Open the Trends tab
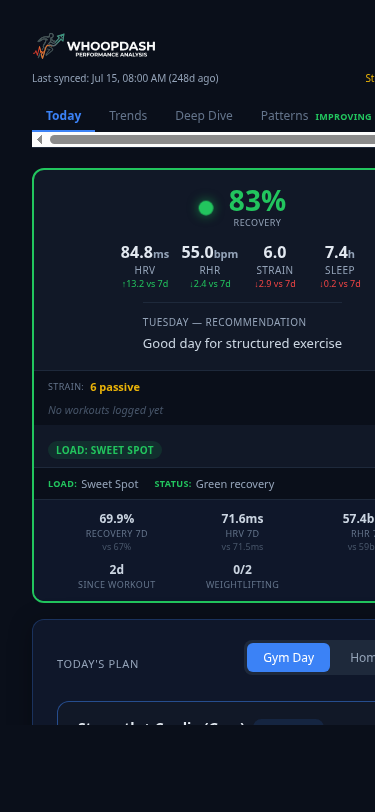This screenshot has height=812, width=375. pyautogui.click(x=128, y=115)
